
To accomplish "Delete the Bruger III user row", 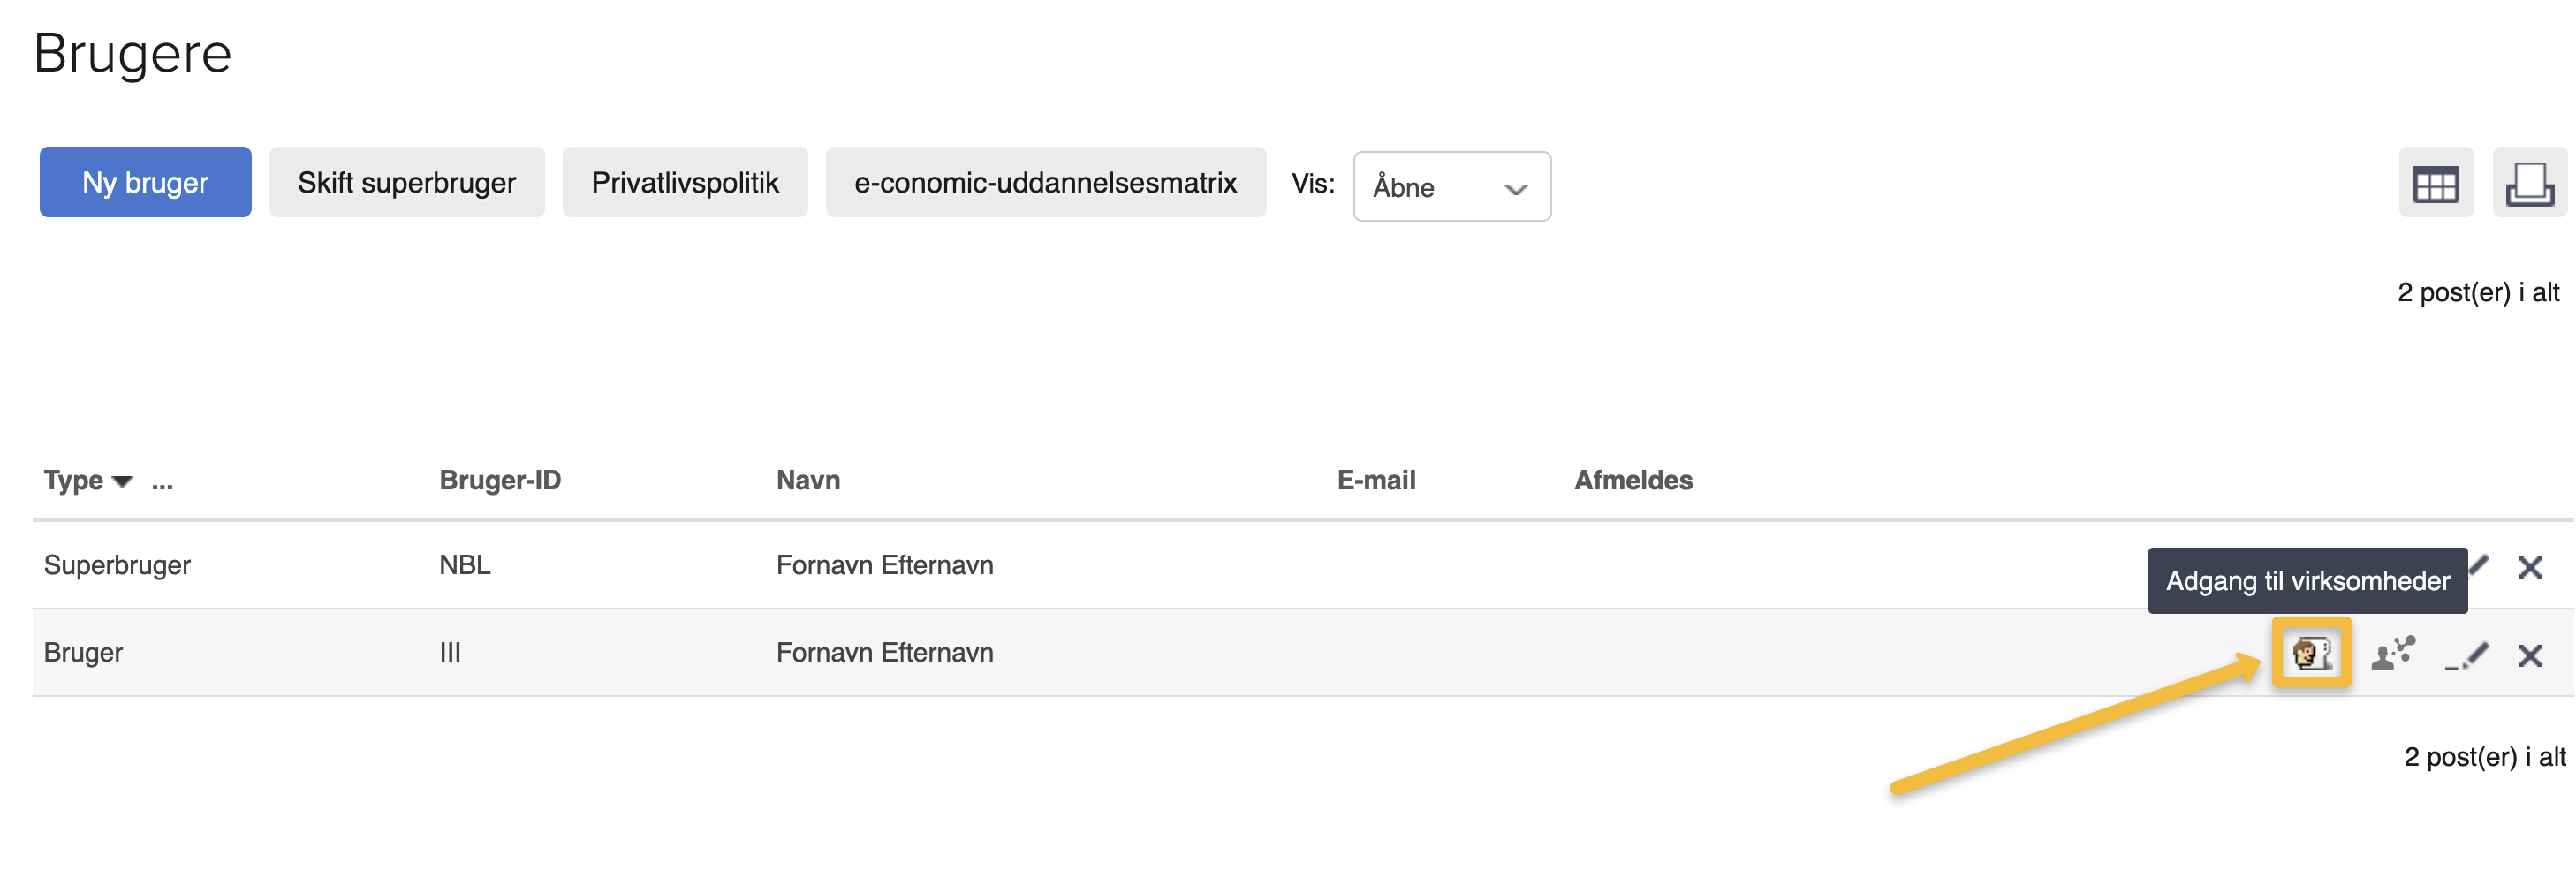I will click(2530, 656).
